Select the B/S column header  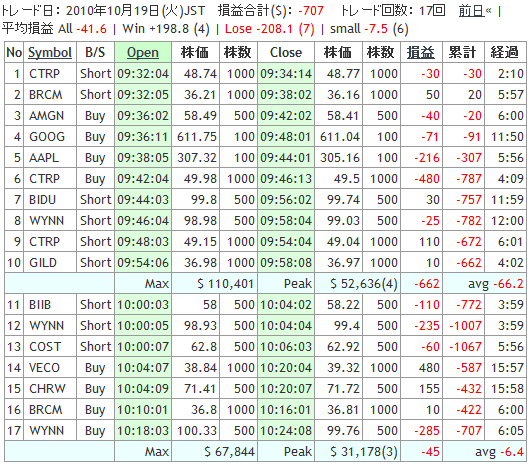[x=95, y=52]
